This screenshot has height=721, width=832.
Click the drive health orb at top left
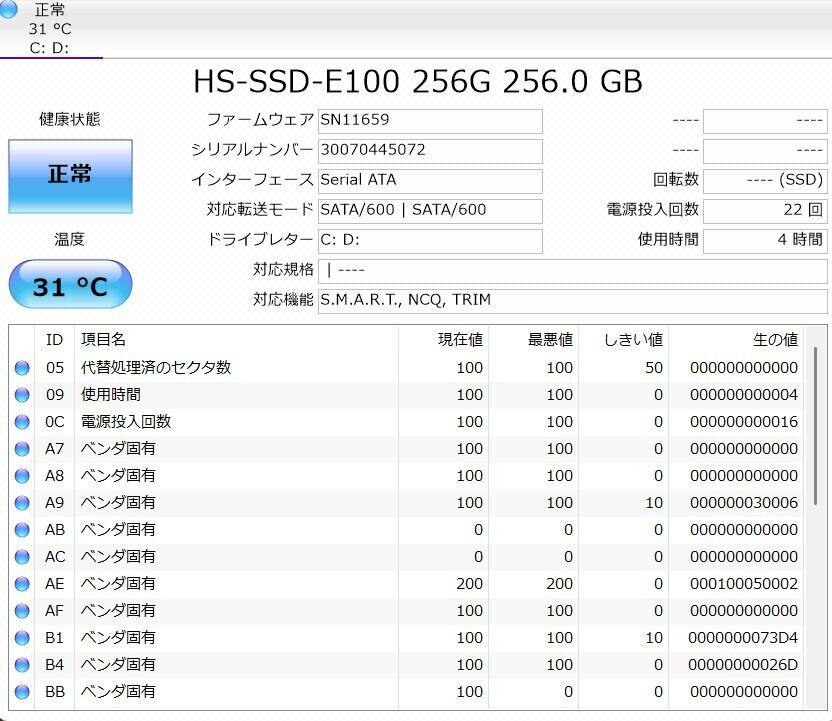tap(9, 10)
